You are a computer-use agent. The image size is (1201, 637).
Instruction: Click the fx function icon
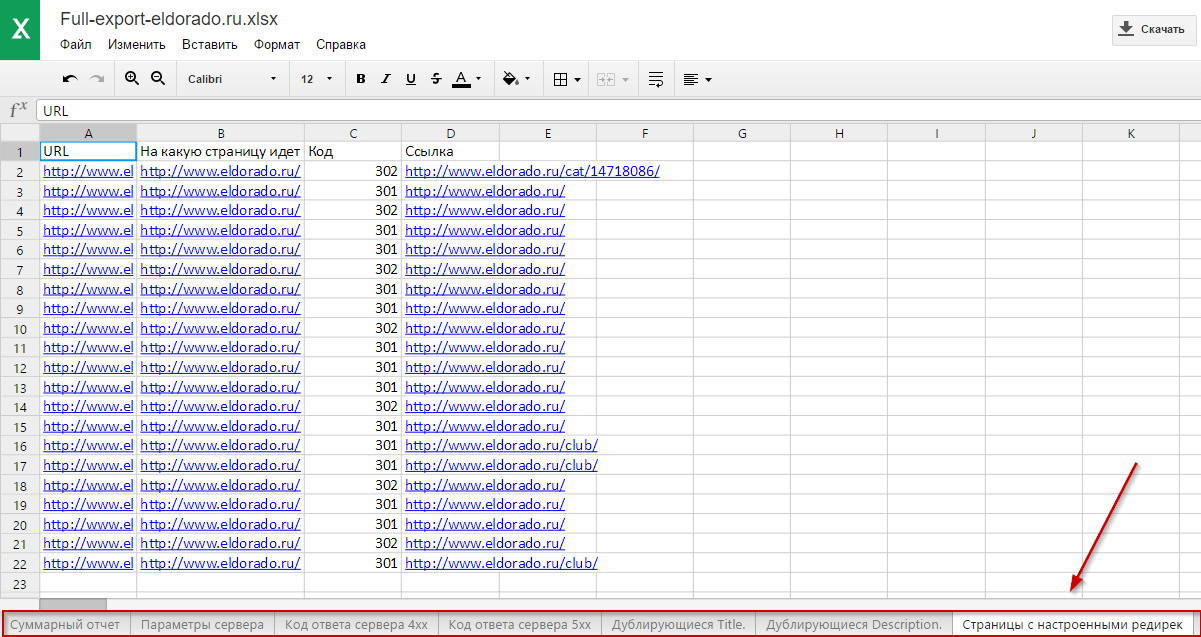tap(17, 111)
